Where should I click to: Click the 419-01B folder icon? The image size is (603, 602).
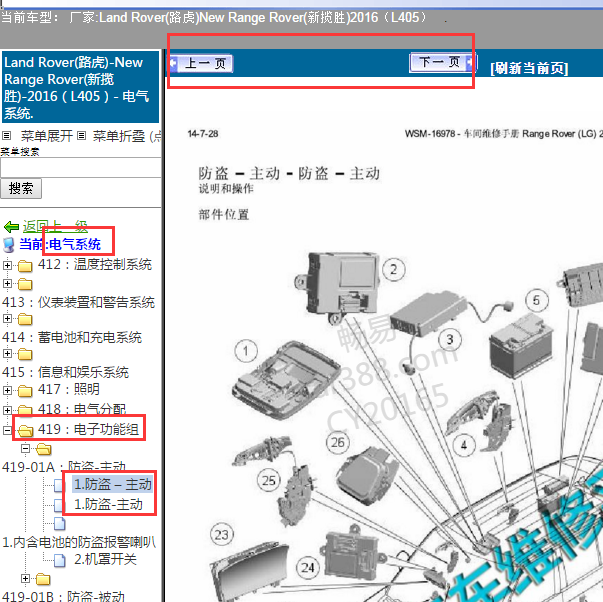click(x=43, y=579)
